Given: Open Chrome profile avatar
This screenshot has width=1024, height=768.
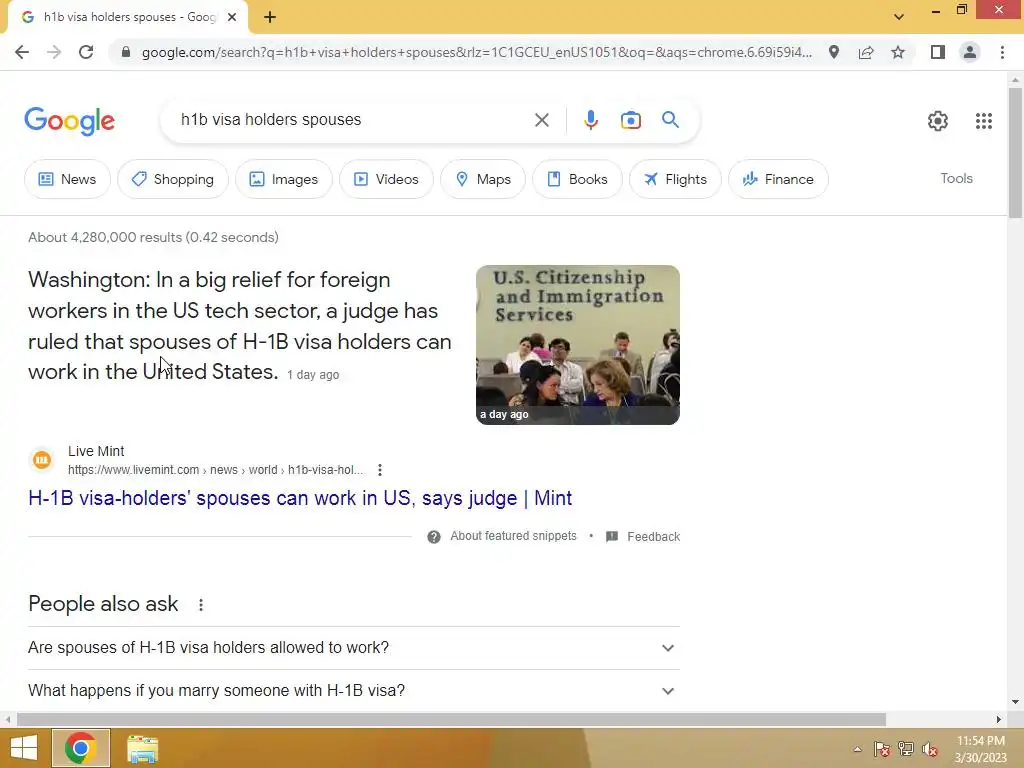Looking at the screenshot, I should (970, 52).
